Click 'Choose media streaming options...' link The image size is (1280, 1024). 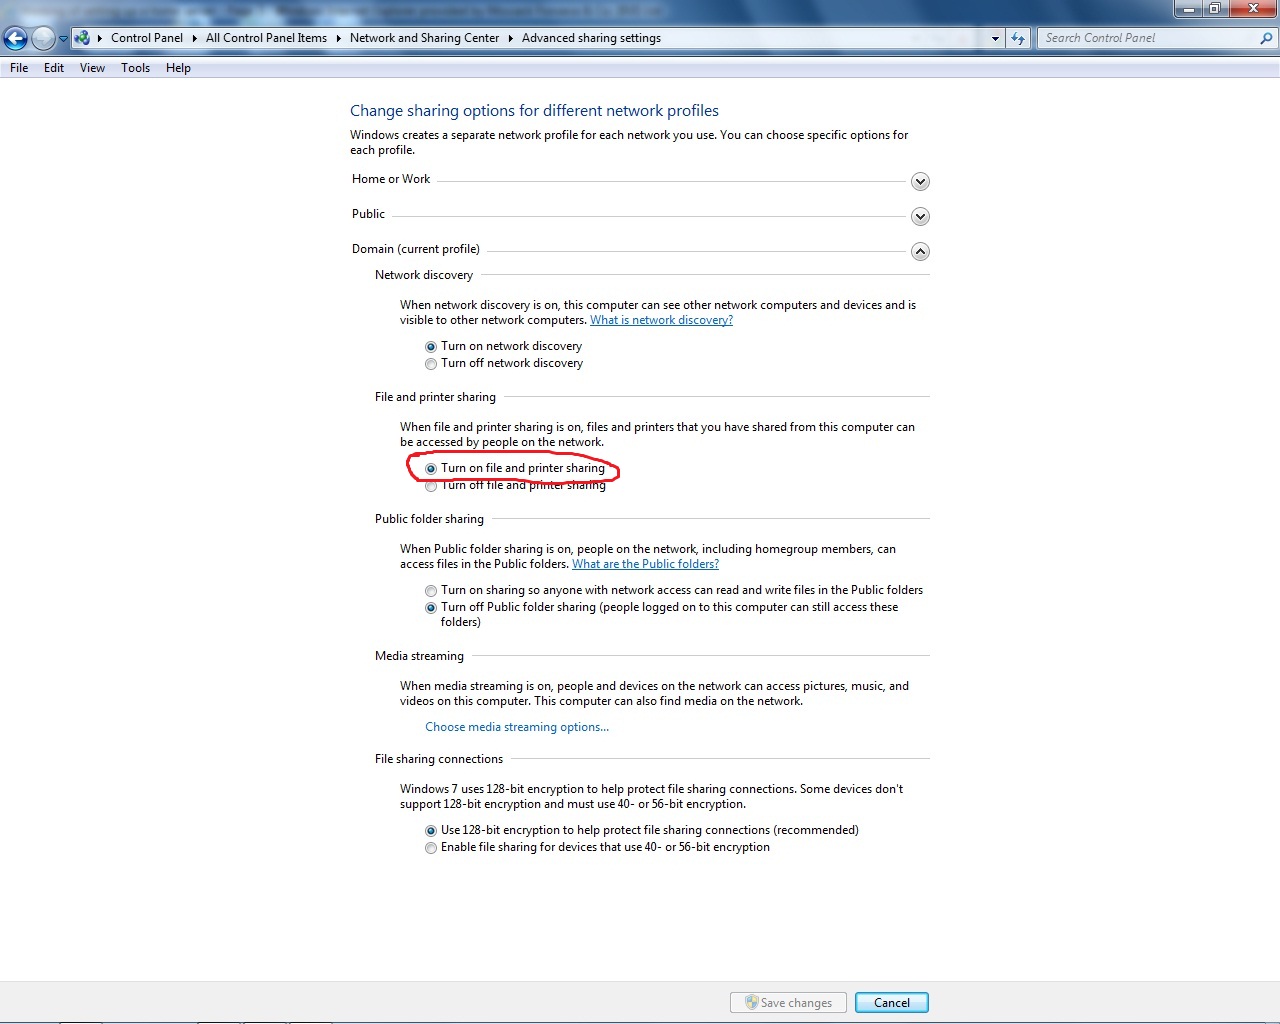[517, 727]
